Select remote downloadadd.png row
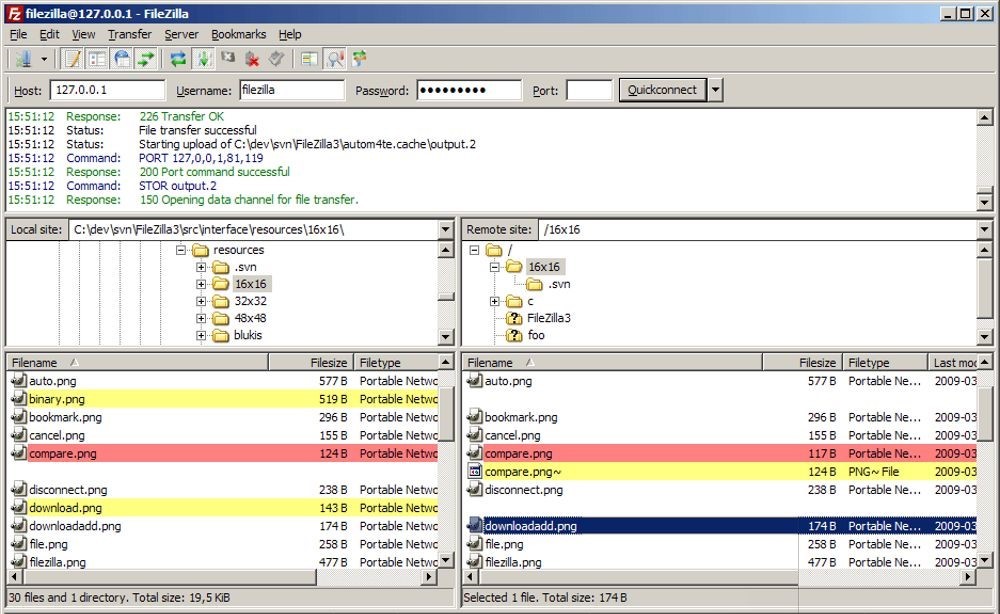Screen dimensions: 1000x614 [x=721, y=526]
